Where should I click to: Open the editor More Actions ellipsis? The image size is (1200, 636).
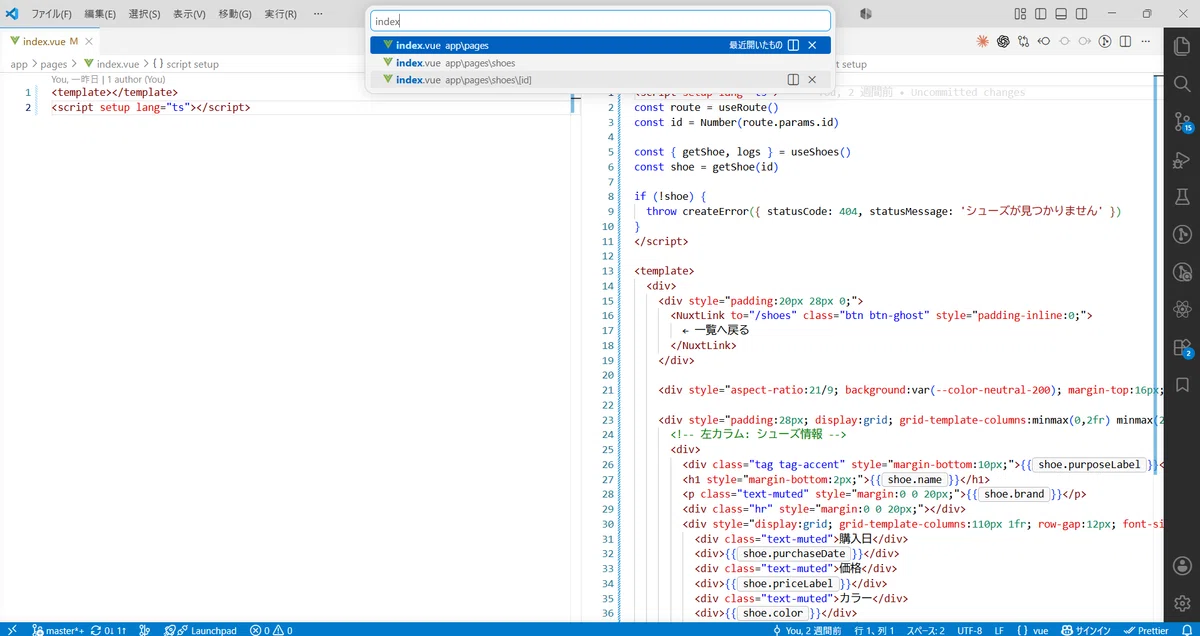[x=1146, y=41]
